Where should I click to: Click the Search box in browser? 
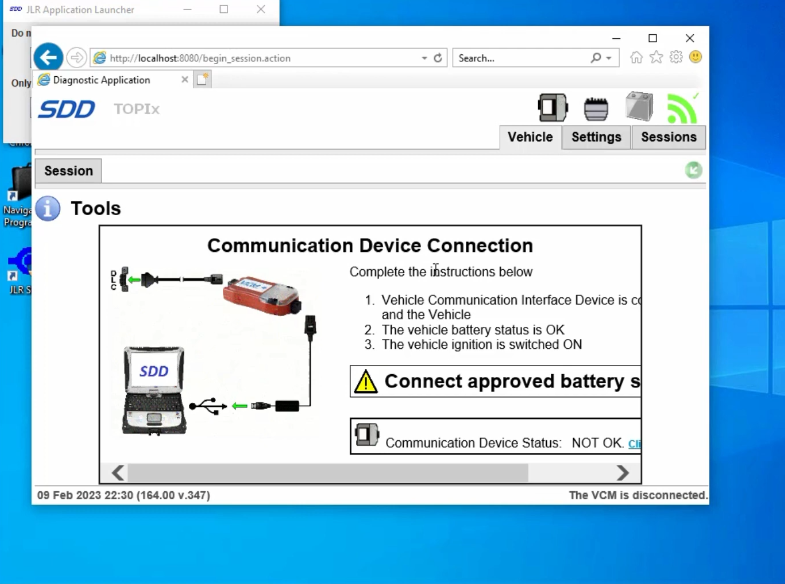(521, 58)
